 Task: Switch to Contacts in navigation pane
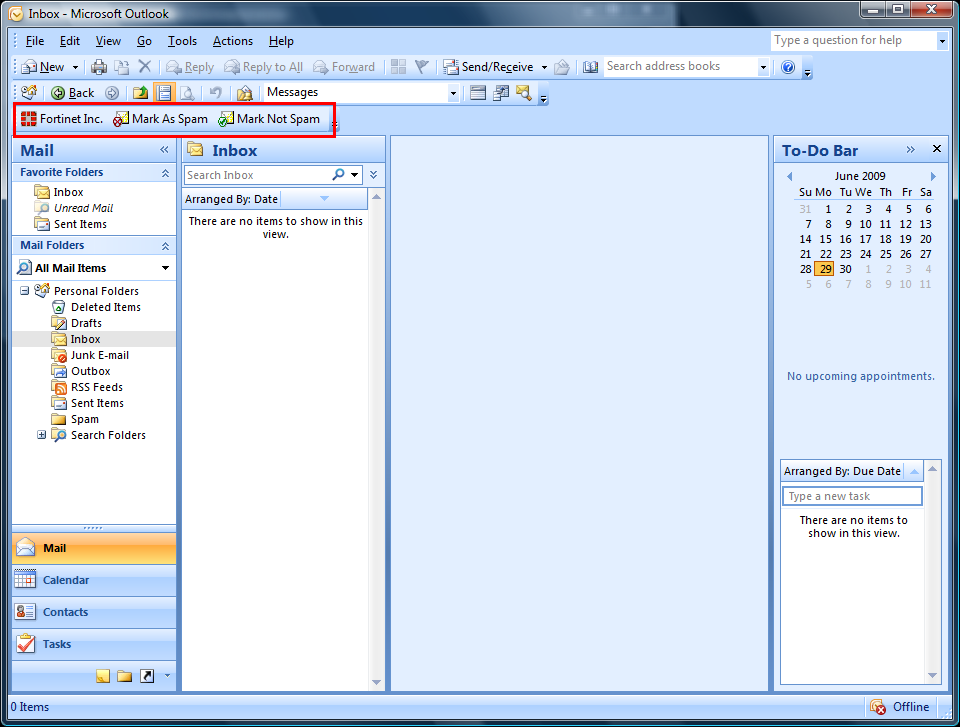(94, 612)
